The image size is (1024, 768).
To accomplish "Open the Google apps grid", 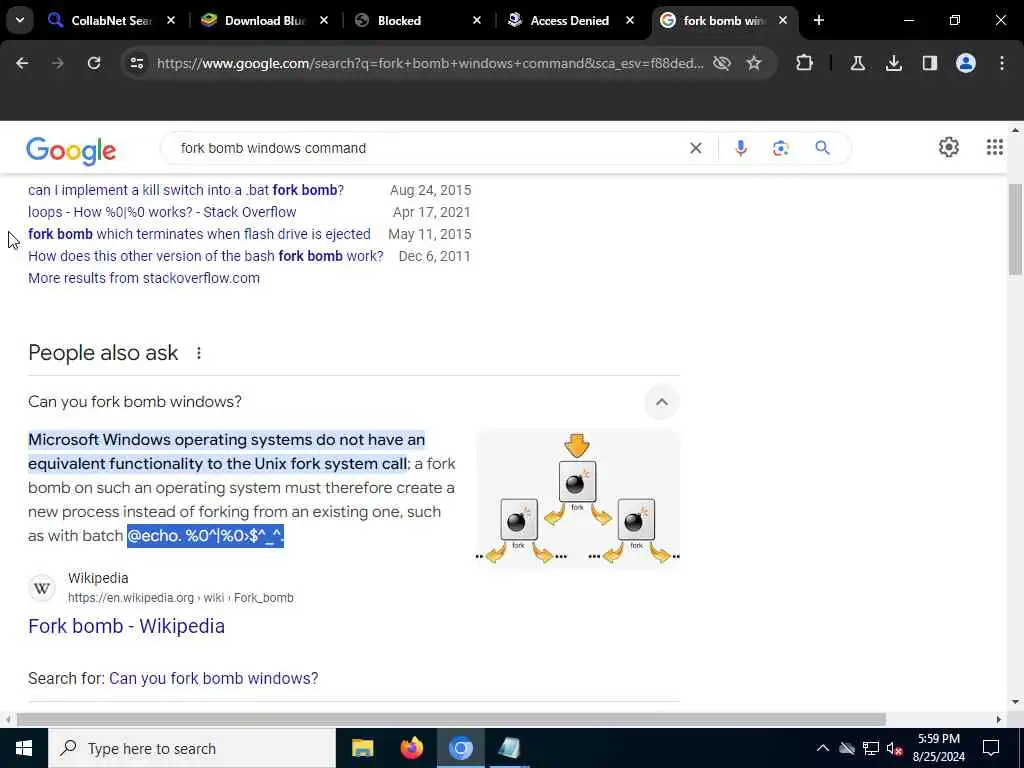I will pos(995,147).
